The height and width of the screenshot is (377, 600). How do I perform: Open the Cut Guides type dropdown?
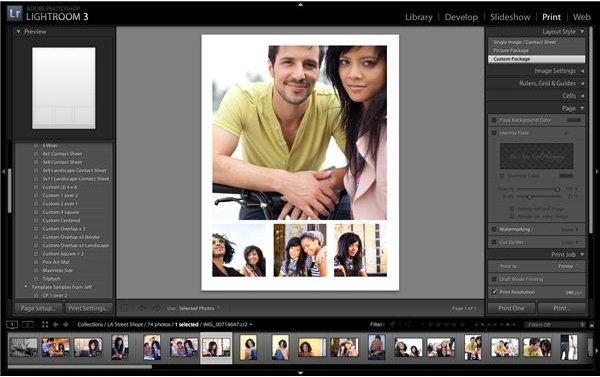(570, 242)
